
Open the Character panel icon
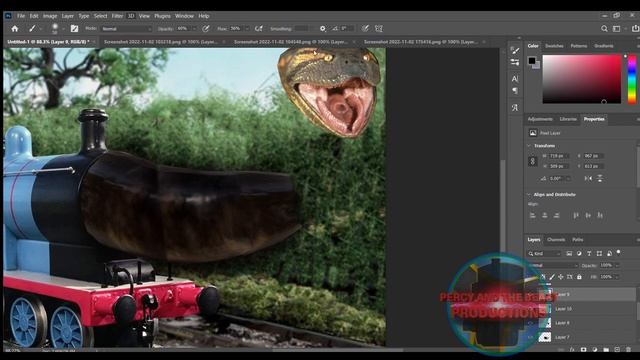515,79
